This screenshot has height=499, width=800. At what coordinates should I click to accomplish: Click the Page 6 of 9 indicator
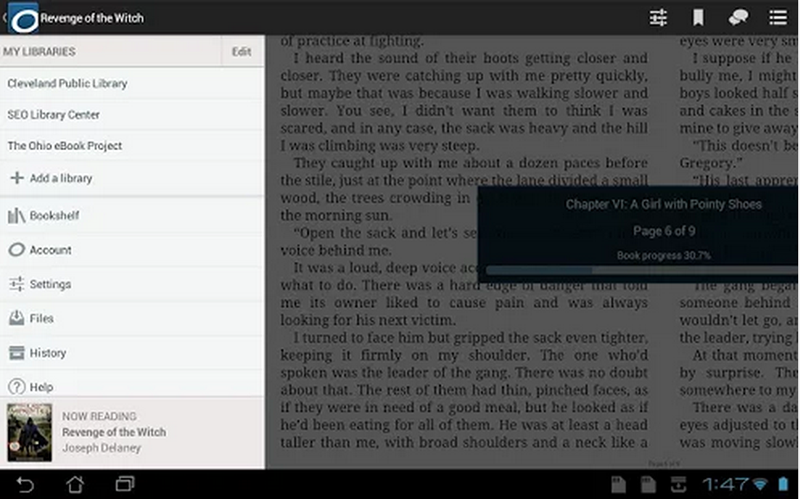[x=664, y=231]
